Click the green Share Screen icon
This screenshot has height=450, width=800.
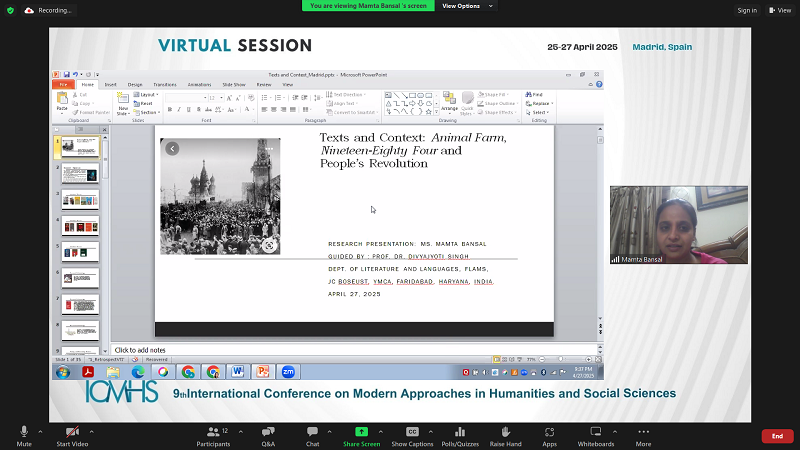coord(361,431)
